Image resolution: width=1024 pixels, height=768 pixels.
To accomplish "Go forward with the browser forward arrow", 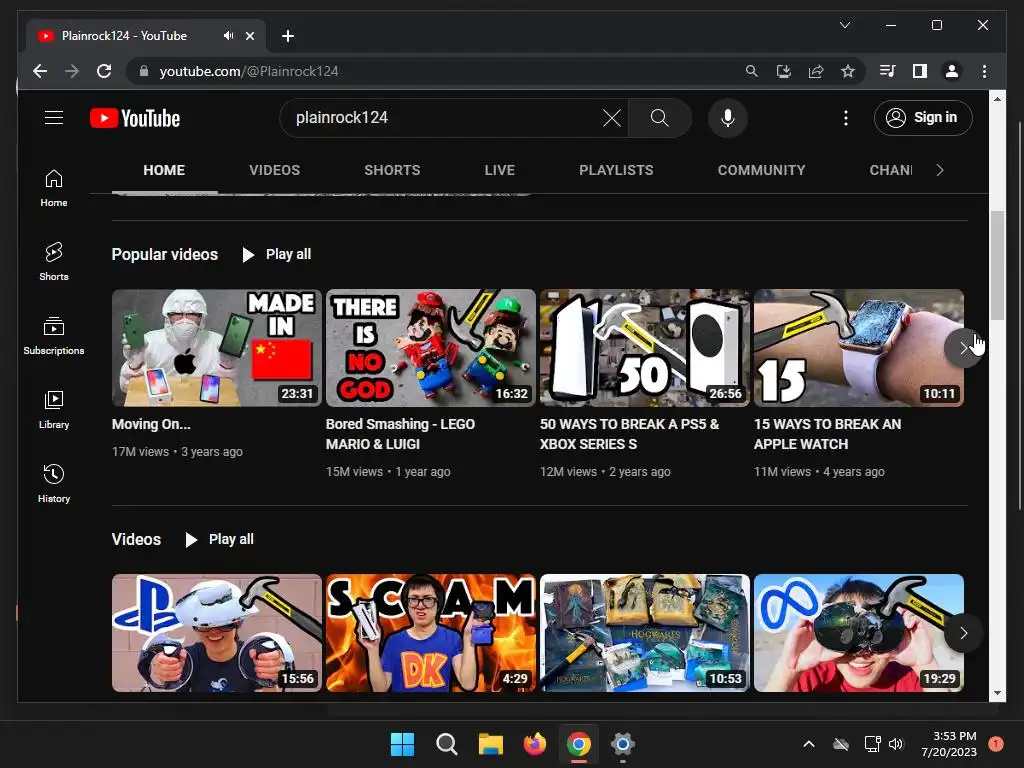I will (x=72, y=71).
